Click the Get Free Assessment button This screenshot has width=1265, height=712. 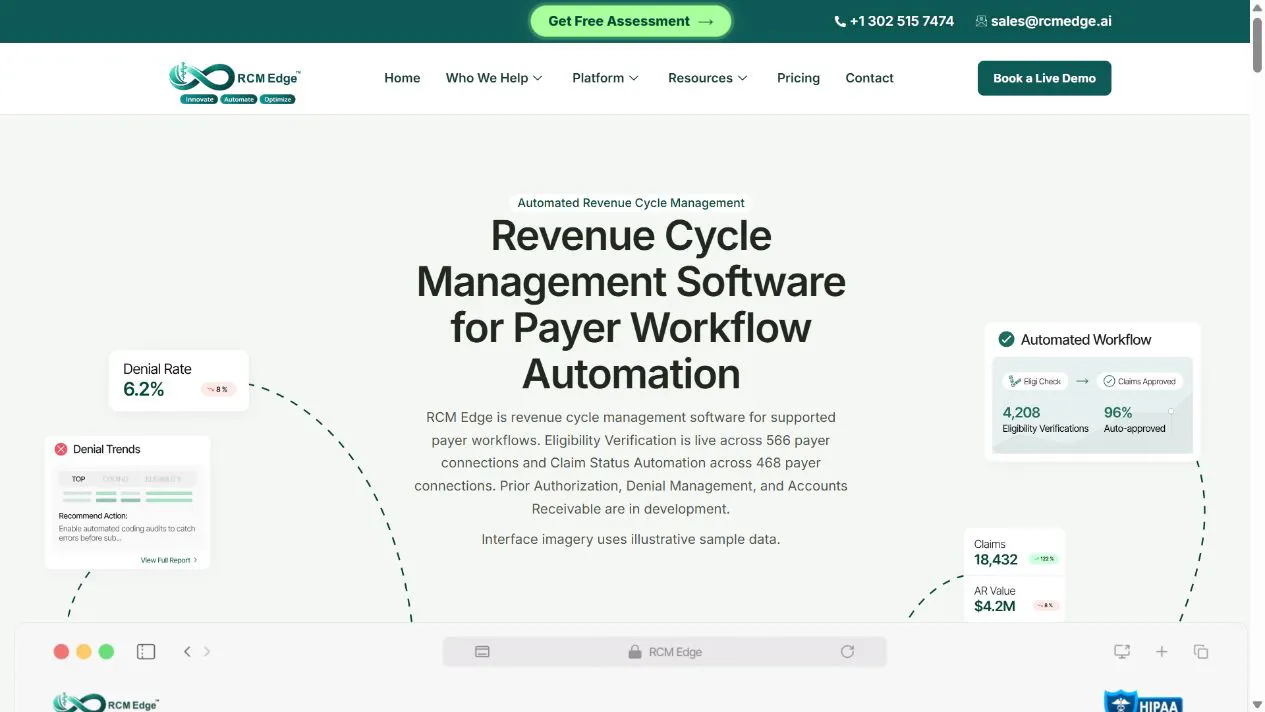point(631,21)
